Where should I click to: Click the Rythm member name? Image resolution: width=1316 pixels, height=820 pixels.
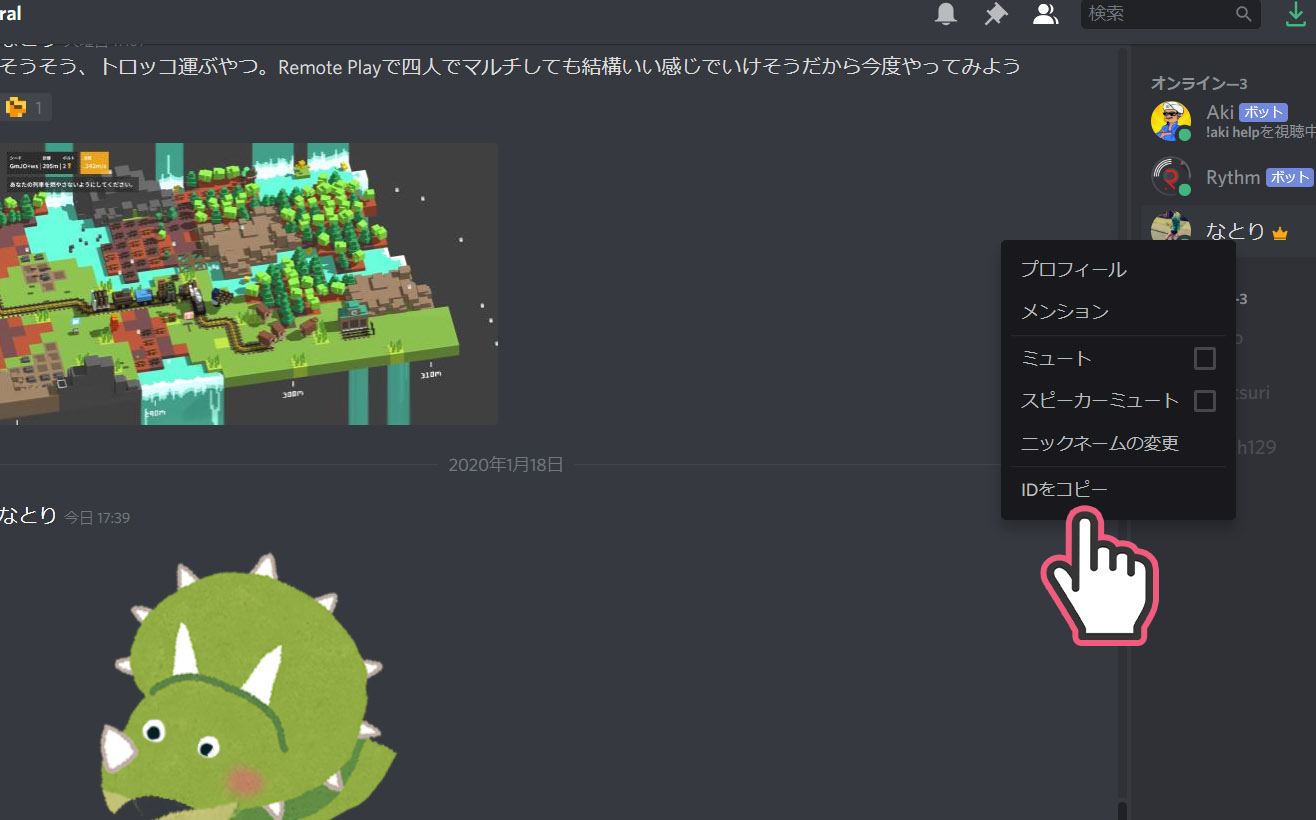click(1233, 177)
